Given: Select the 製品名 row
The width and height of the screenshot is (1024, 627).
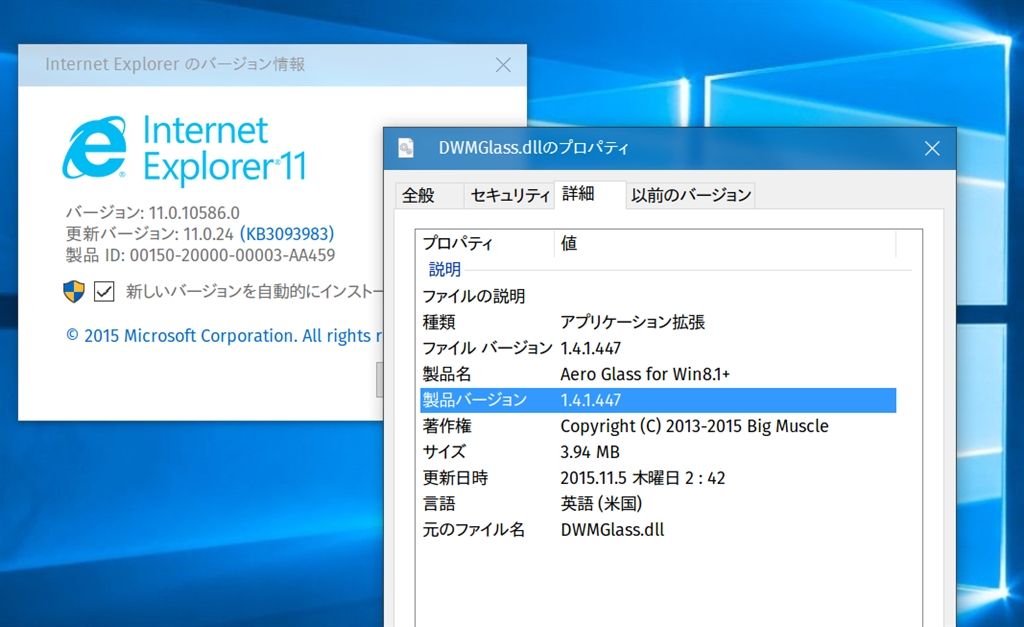Looking at the screenshot, I should pos(658,374).
